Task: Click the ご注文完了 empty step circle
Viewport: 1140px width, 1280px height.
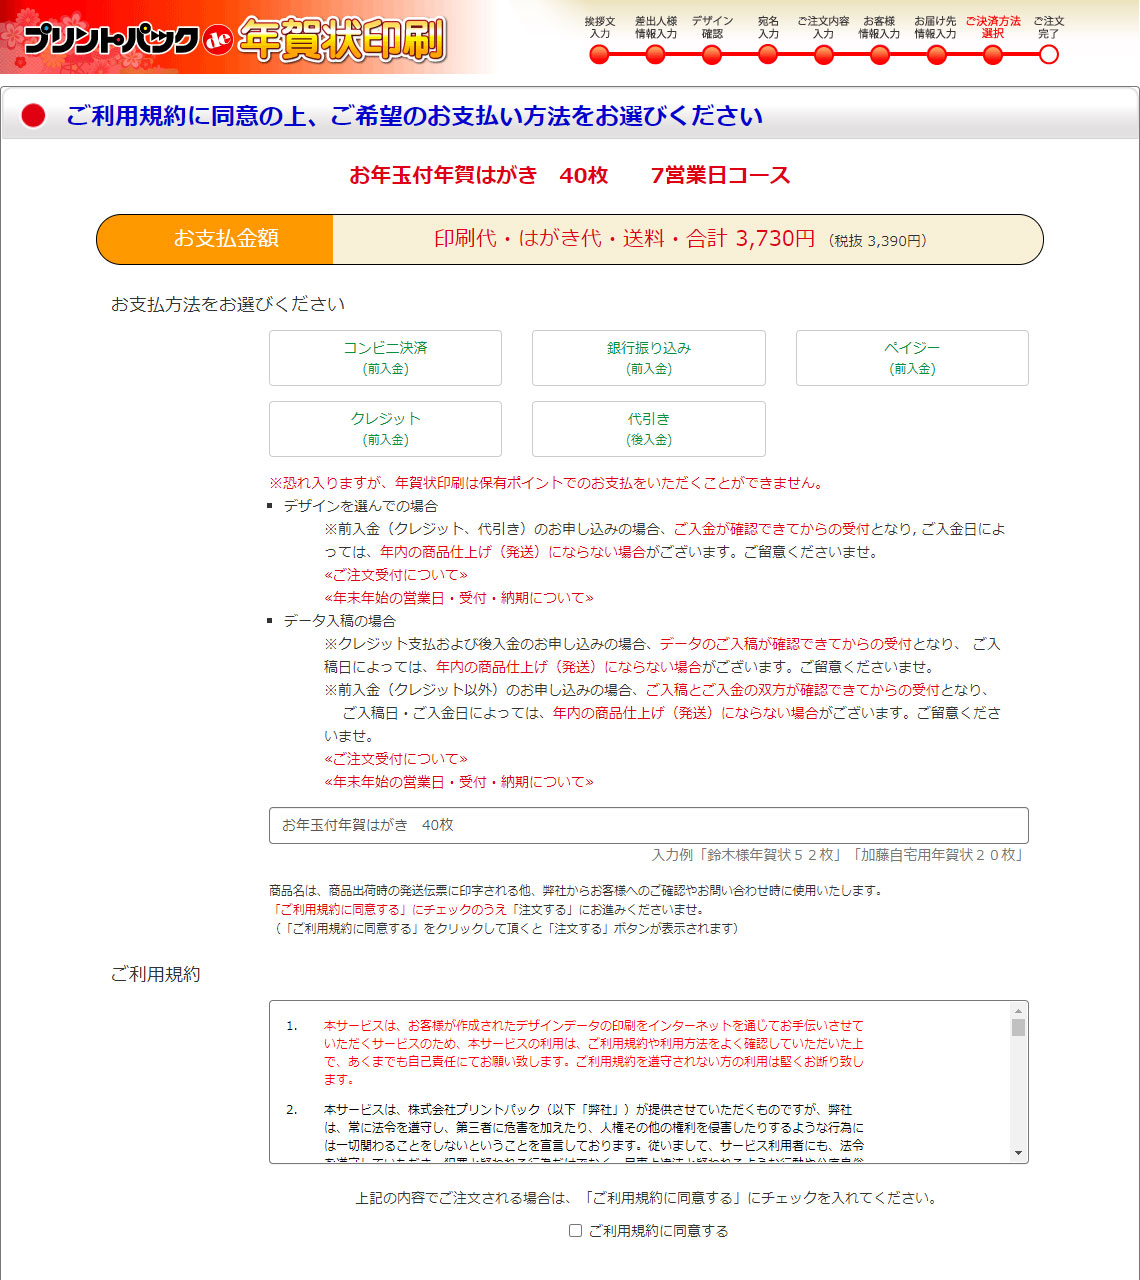Action: 1048,55
